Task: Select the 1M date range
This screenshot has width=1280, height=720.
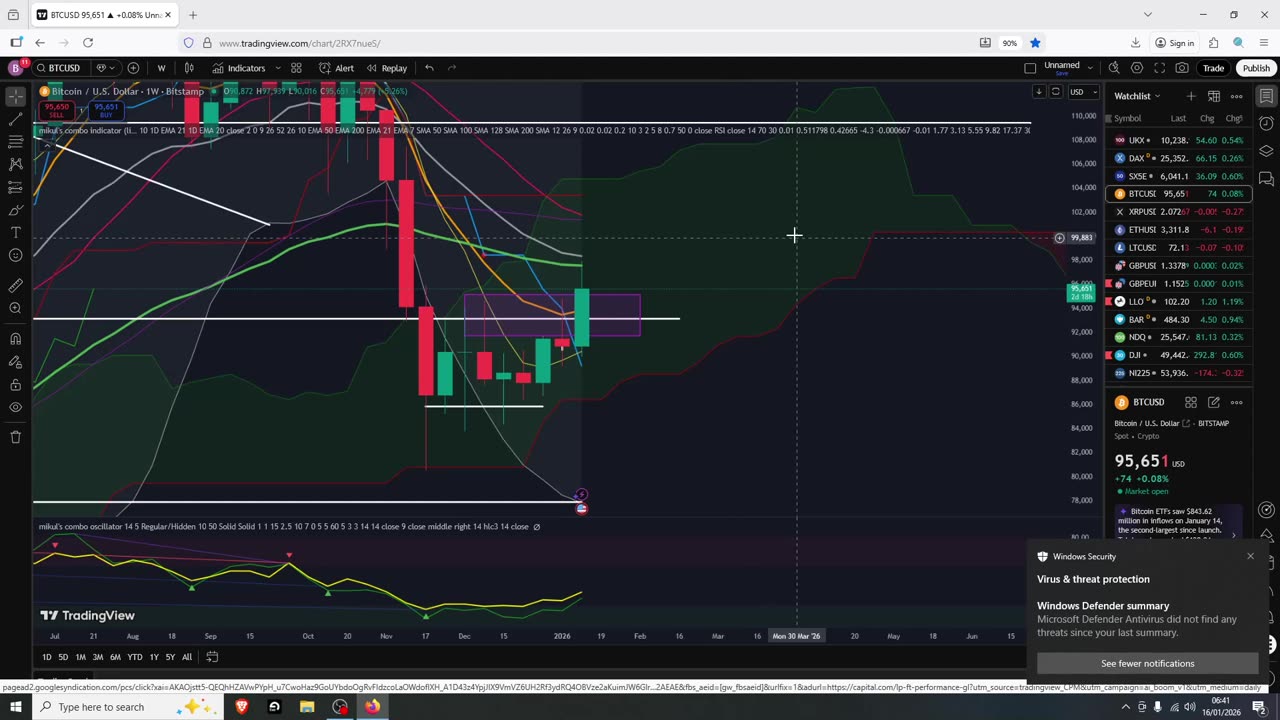Action: click(81, 657)
